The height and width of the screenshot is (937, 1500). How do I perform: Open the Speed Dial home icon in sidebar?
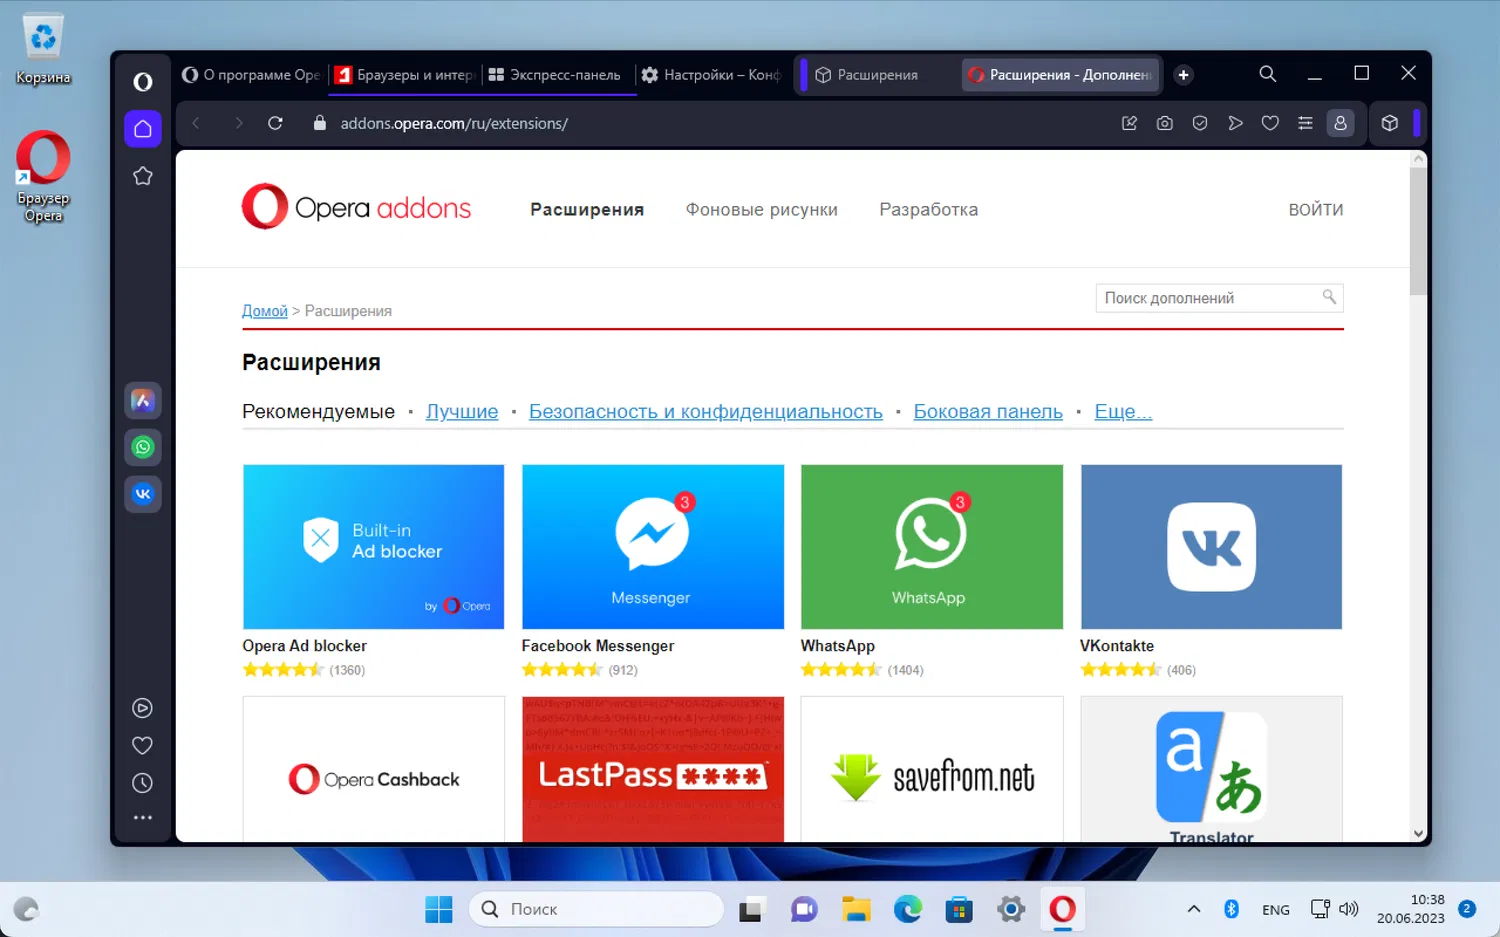coord(143,129)
